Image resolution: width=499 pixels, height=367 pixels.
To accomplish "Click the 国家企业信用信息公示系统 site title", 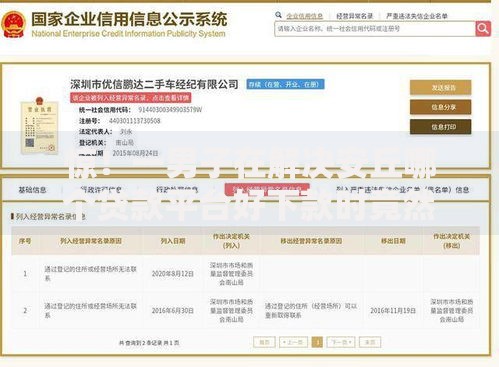I will tap(130, 19).
